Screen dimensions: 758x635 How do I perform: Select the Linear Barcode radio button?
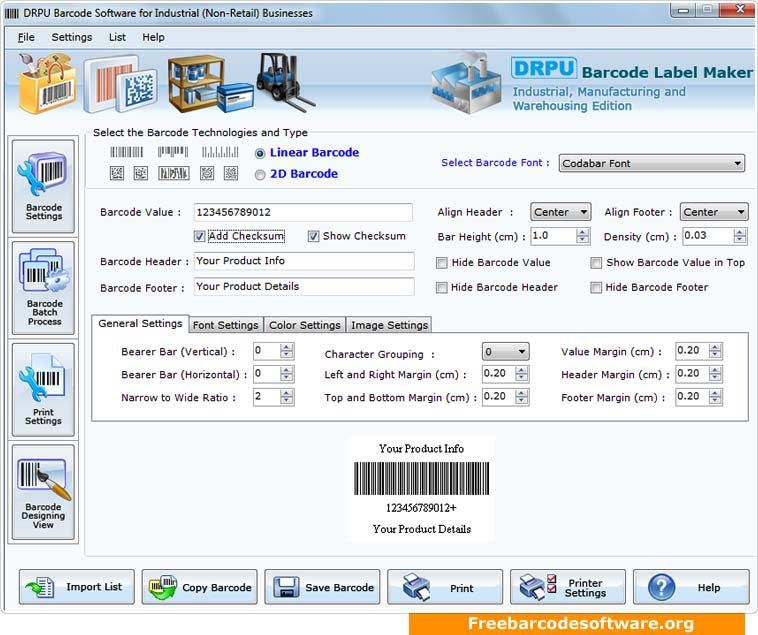(260, 154)
